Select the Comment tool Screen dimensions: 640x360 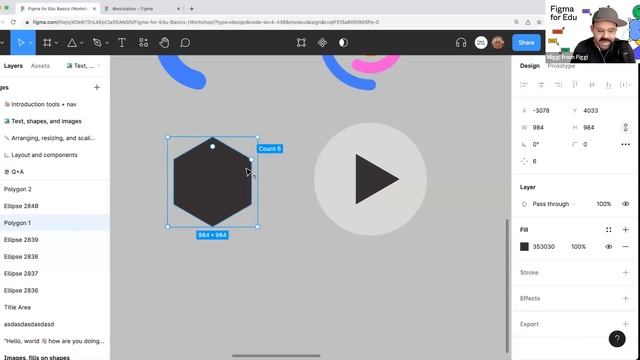pos(185,42)
